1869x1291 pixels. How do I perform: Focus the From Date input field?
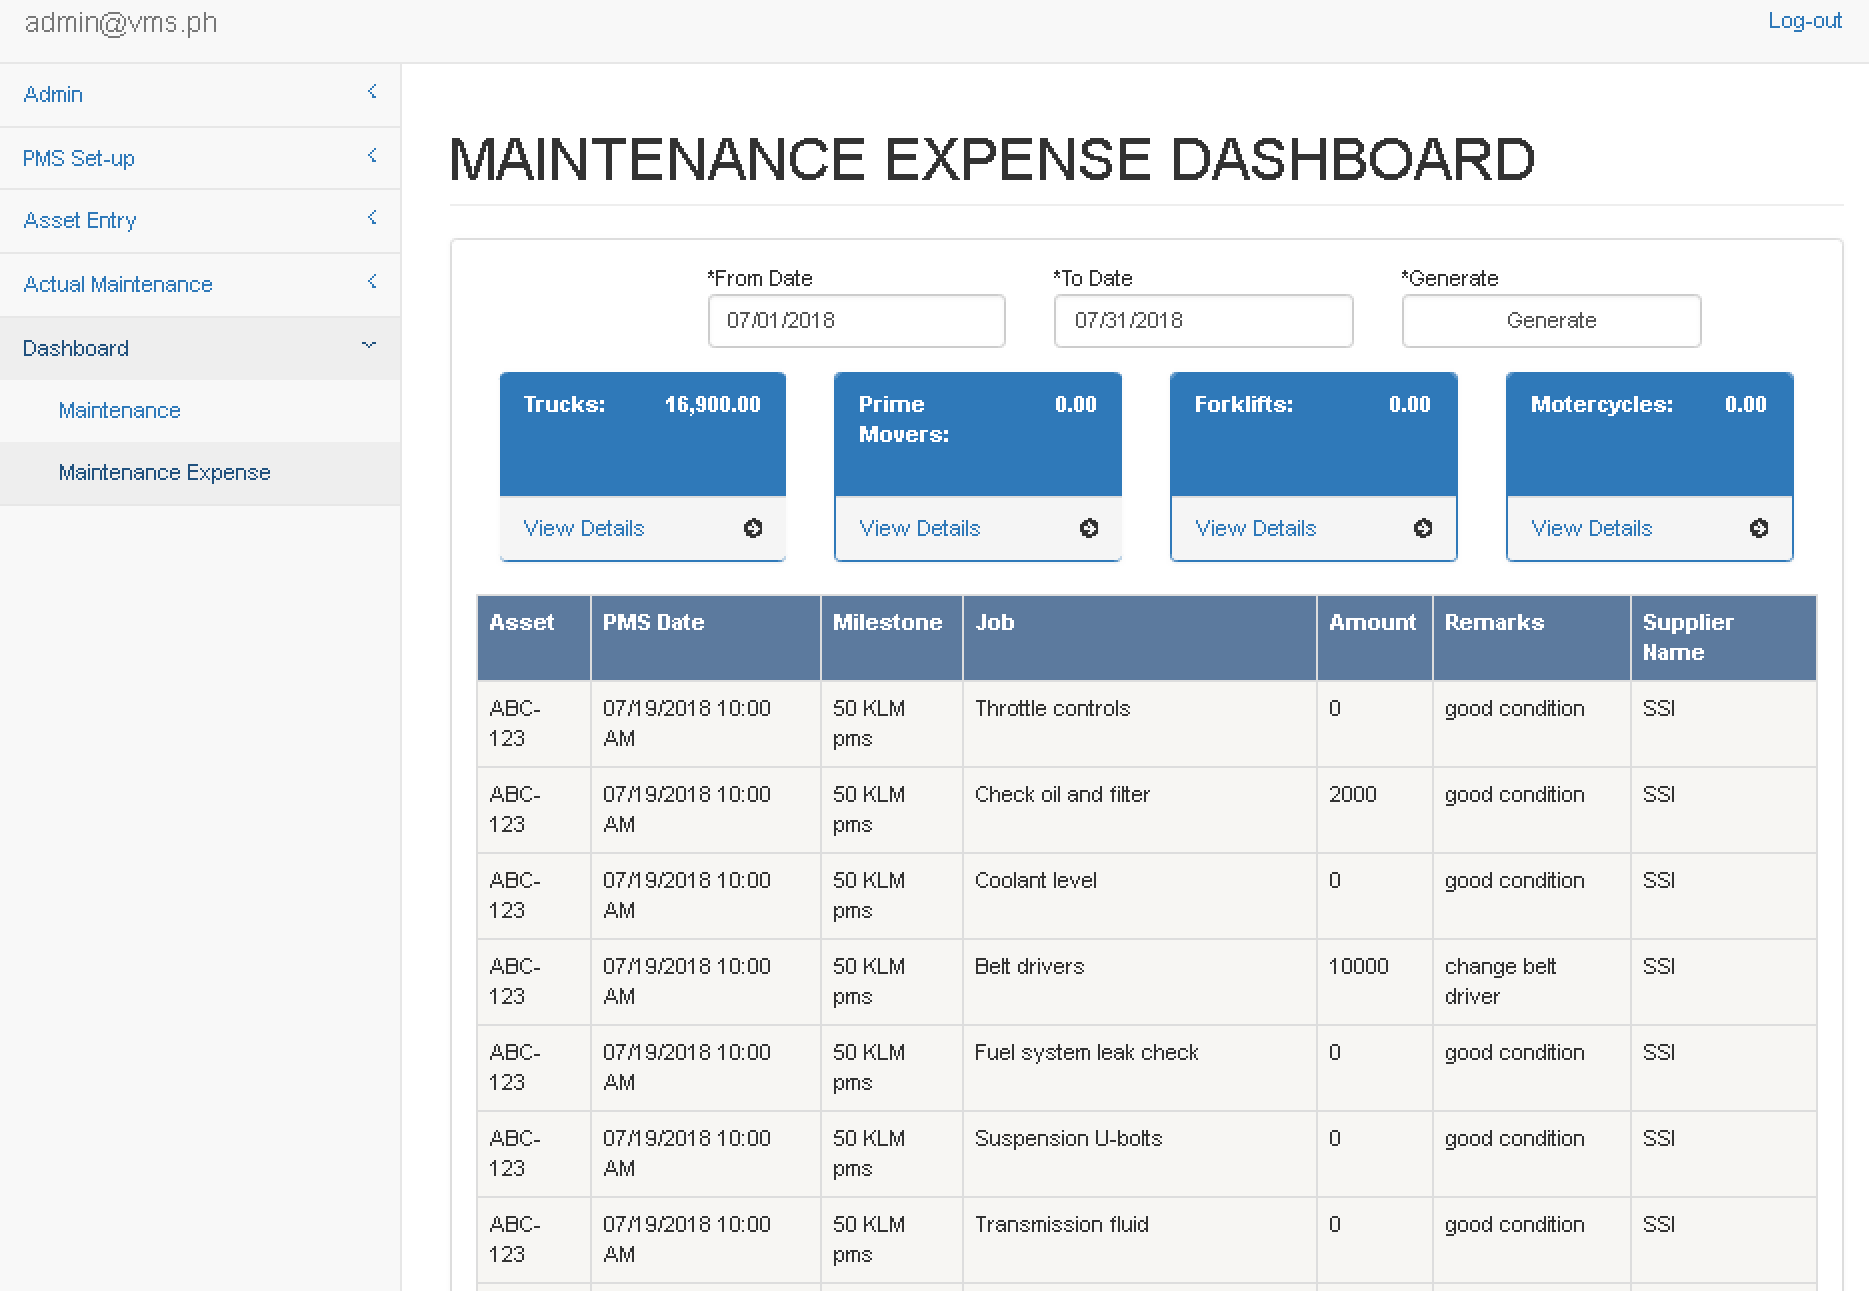[x=857, y=321]
